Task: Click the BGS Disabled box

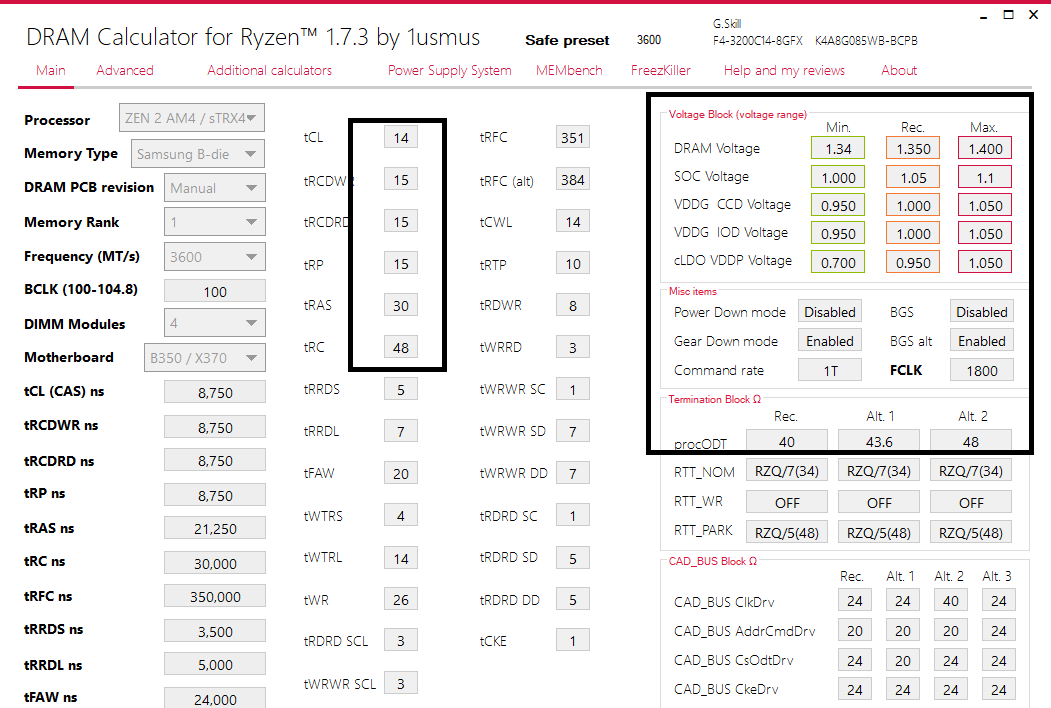Action: pos(982,312)
